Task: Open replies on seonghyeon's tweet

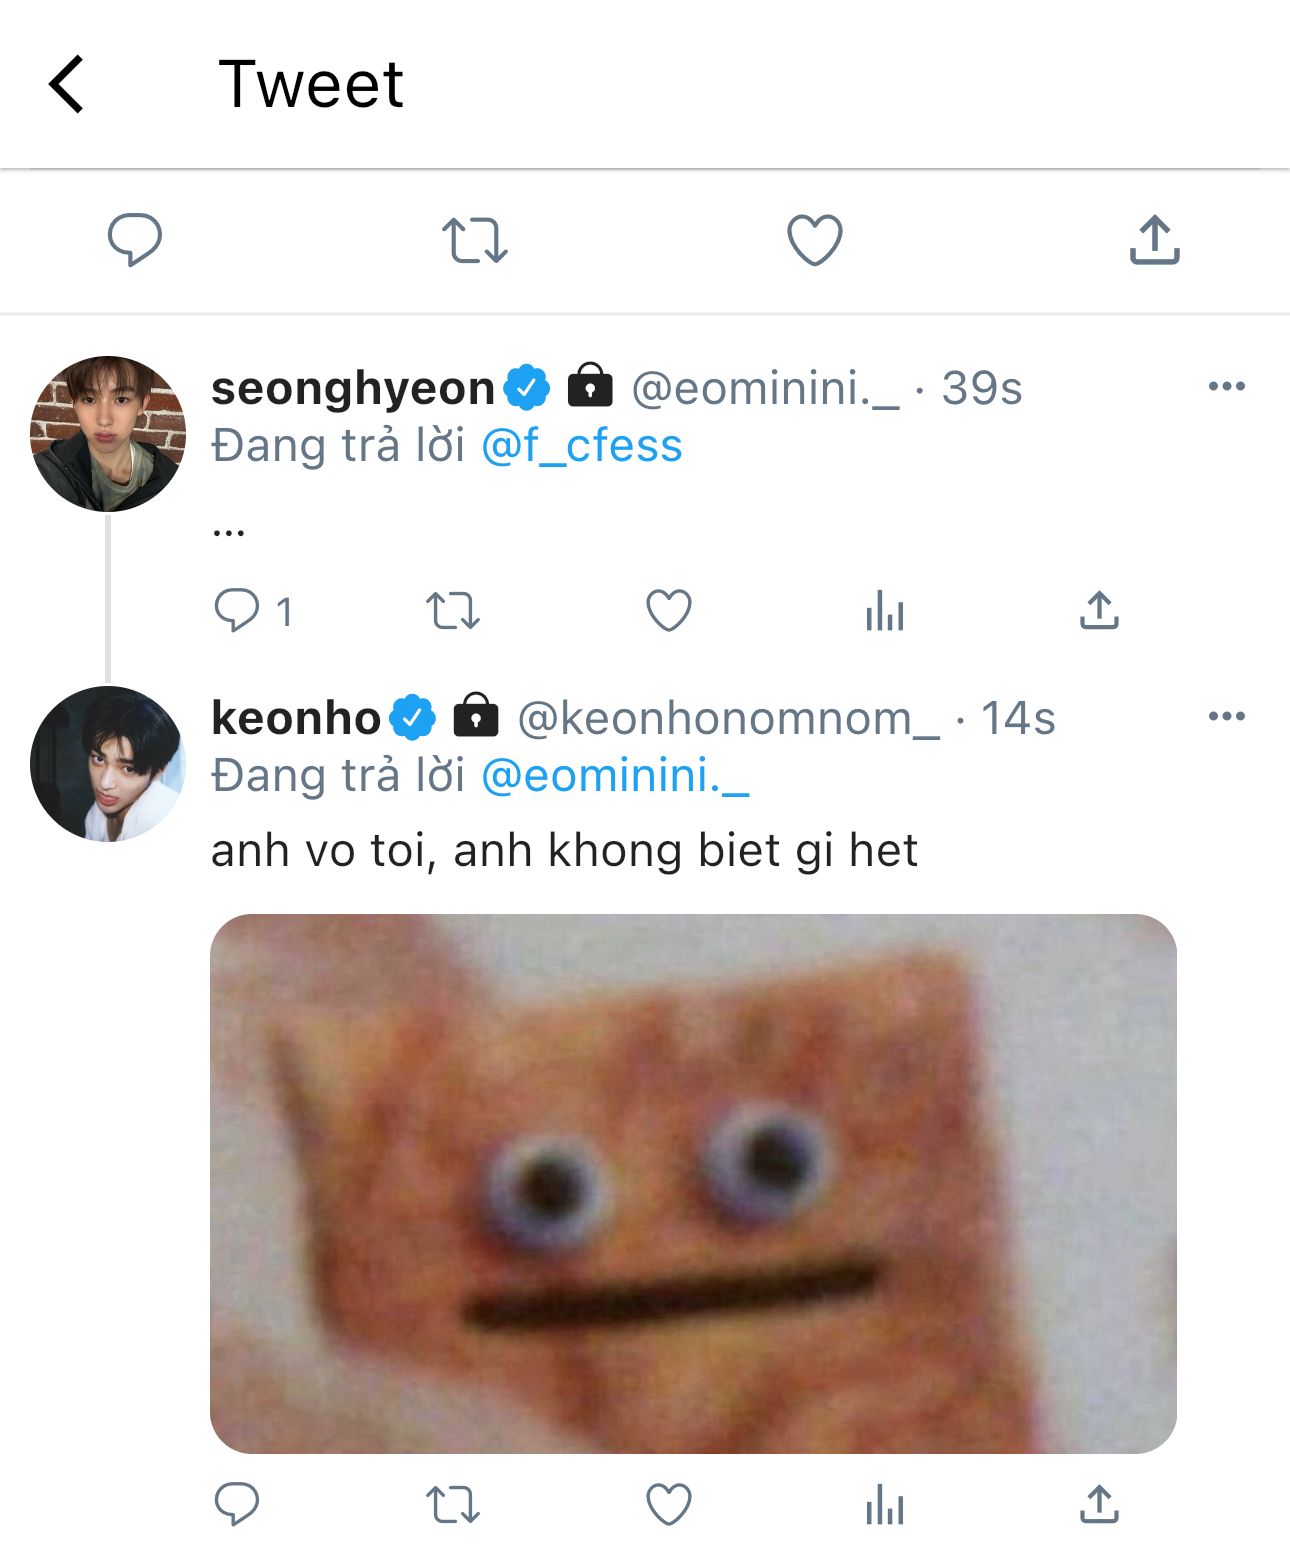Action: point(237,610)
